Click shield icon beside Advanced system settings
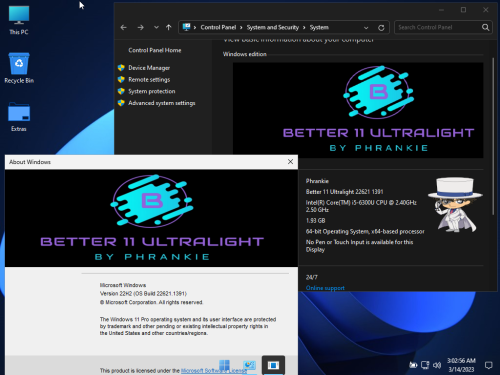The height and width of the screenshot is (375, 500). (121, 103)
